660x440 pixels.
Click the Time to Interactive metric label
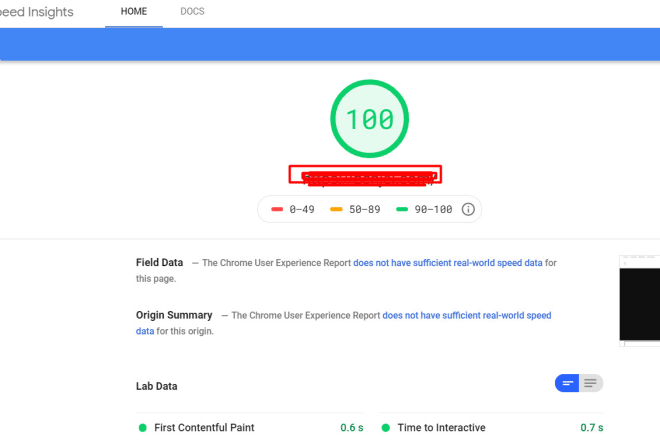point(442,428)
